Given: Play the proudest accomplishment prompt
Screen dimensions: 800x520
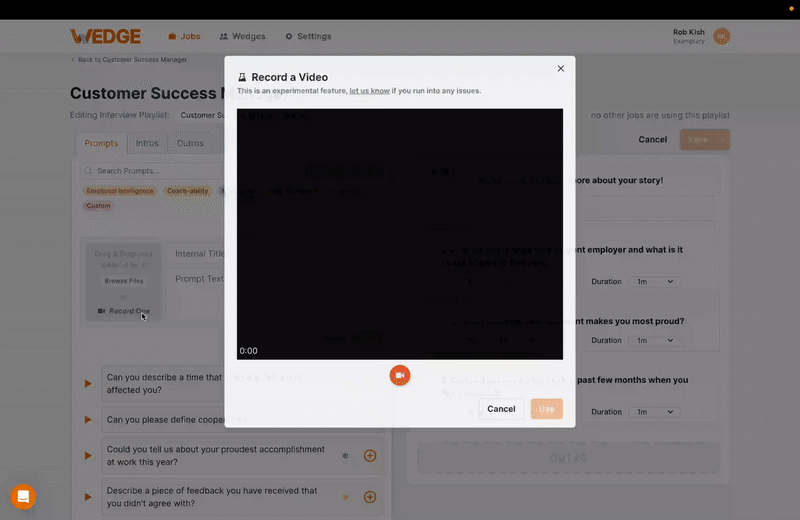Looking at the screenshot, I should pyautogui.click(x=88, y=456).
